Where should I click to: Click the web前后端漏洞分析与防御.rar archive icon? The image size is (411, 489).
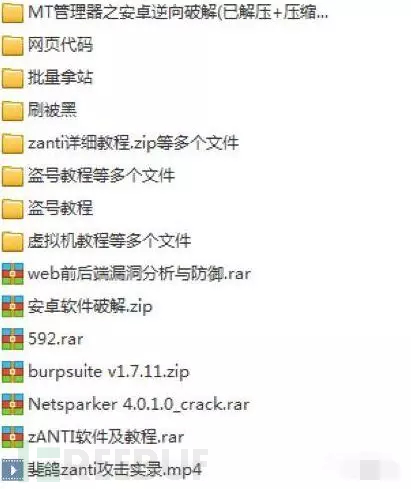coord(13,274)
